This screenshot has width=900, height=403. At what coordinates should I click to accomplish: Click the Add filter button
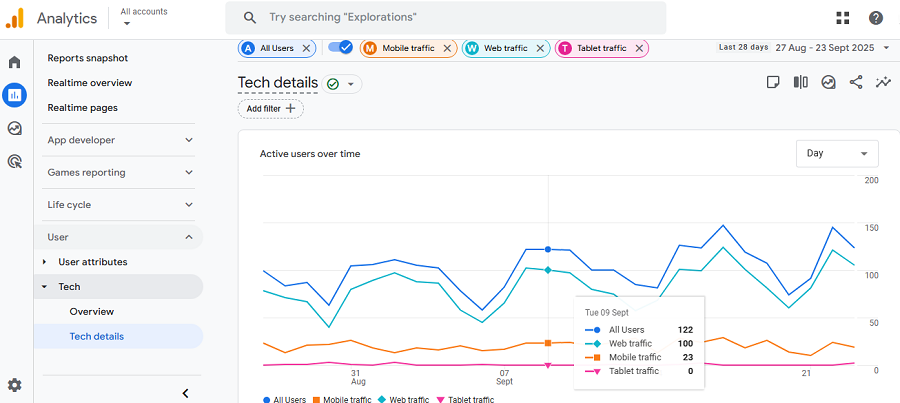(x=270, y=108)
